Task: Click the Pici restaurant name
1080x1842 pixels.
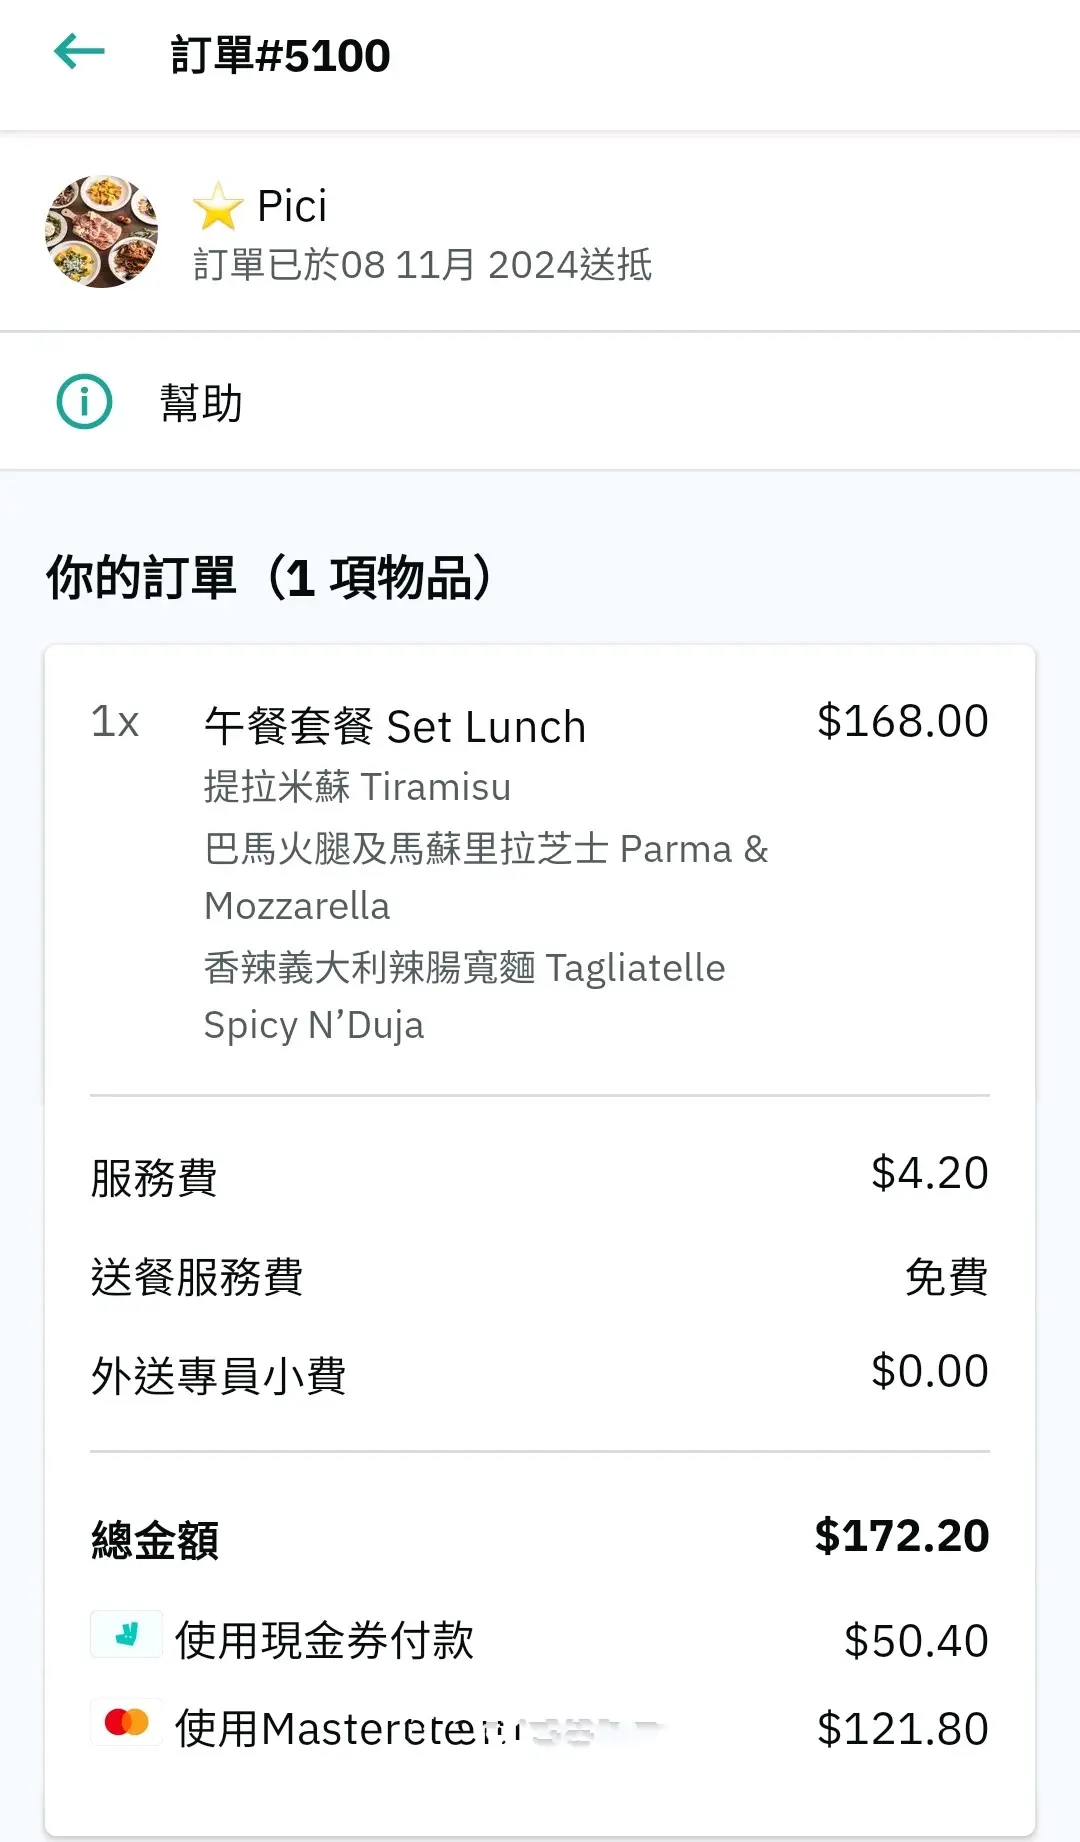Action: click(292, 206)
